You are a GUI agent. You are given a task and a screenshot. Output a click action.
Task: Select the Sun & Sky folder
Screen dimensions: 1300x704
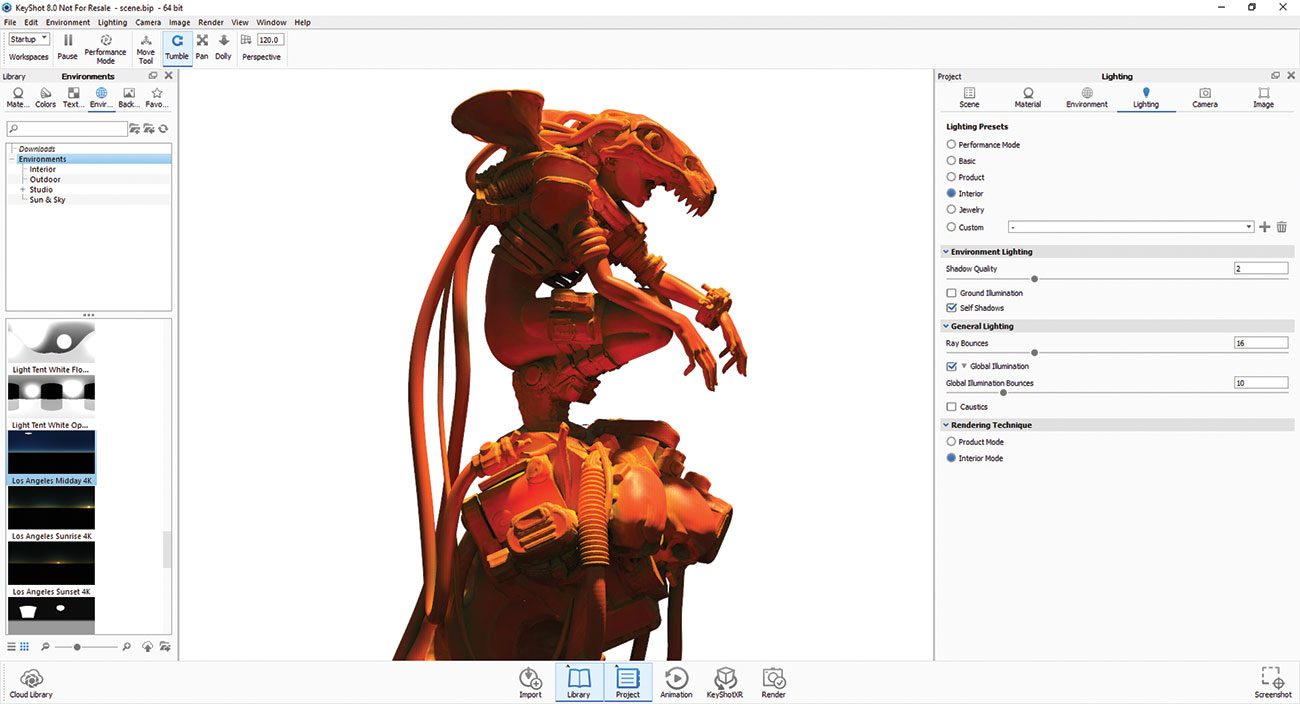click(x=47, y=200)
